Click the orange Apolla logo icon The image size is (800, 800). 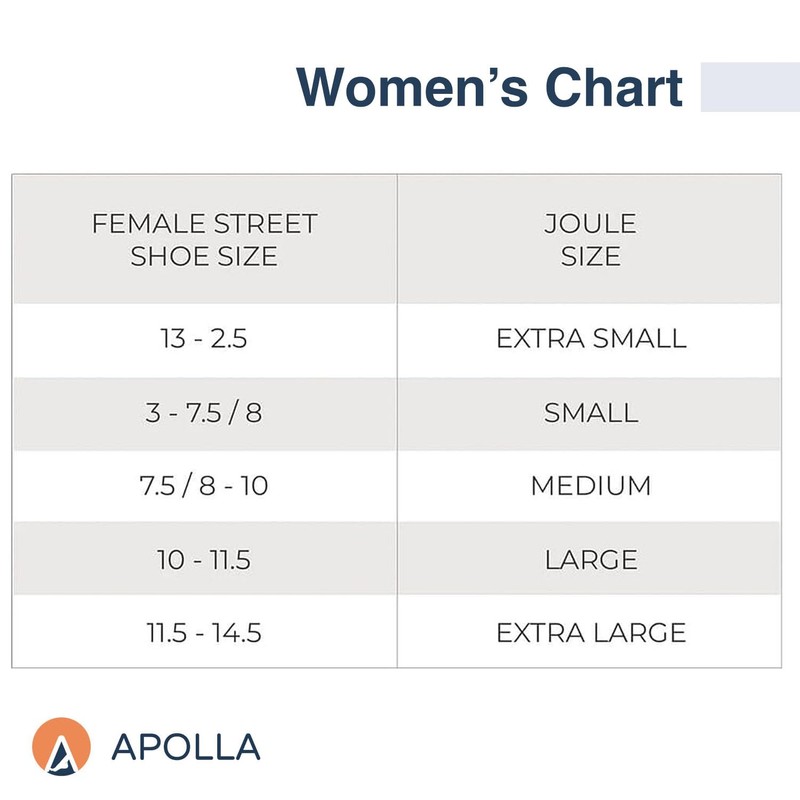click(61, 747)
